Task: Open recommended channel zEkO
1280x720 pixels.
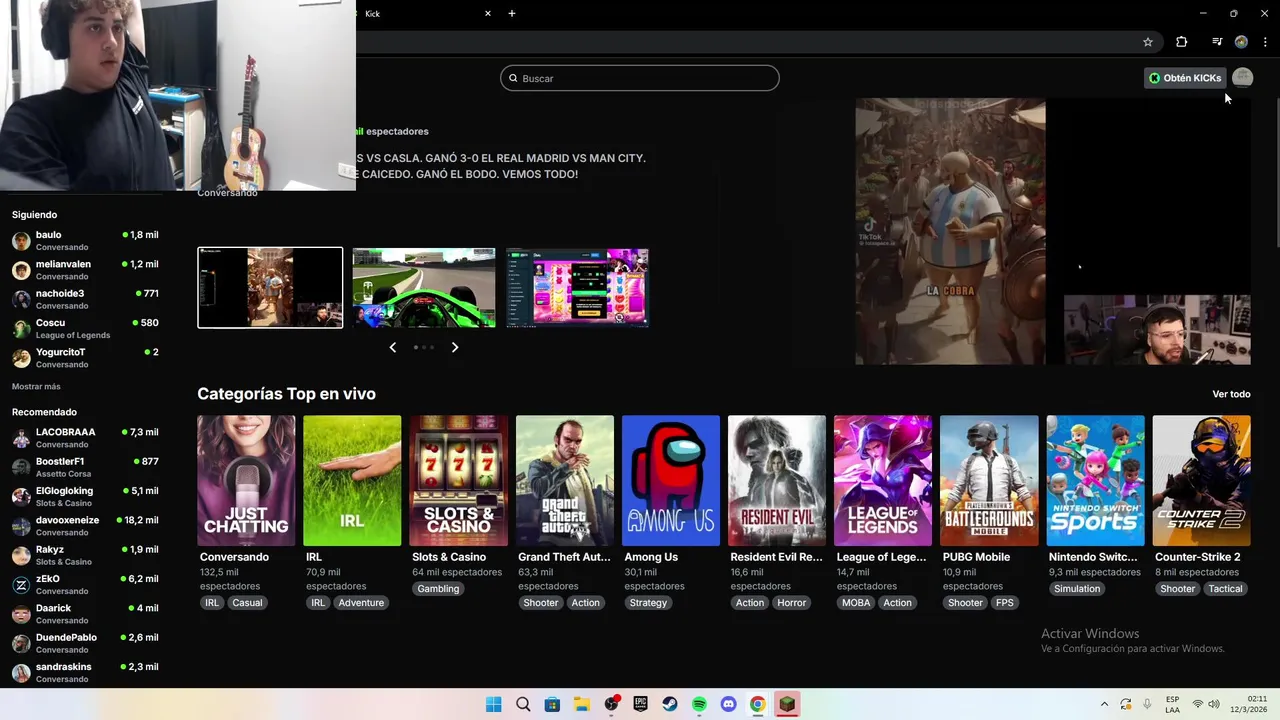Action: (x=85, y=584)
